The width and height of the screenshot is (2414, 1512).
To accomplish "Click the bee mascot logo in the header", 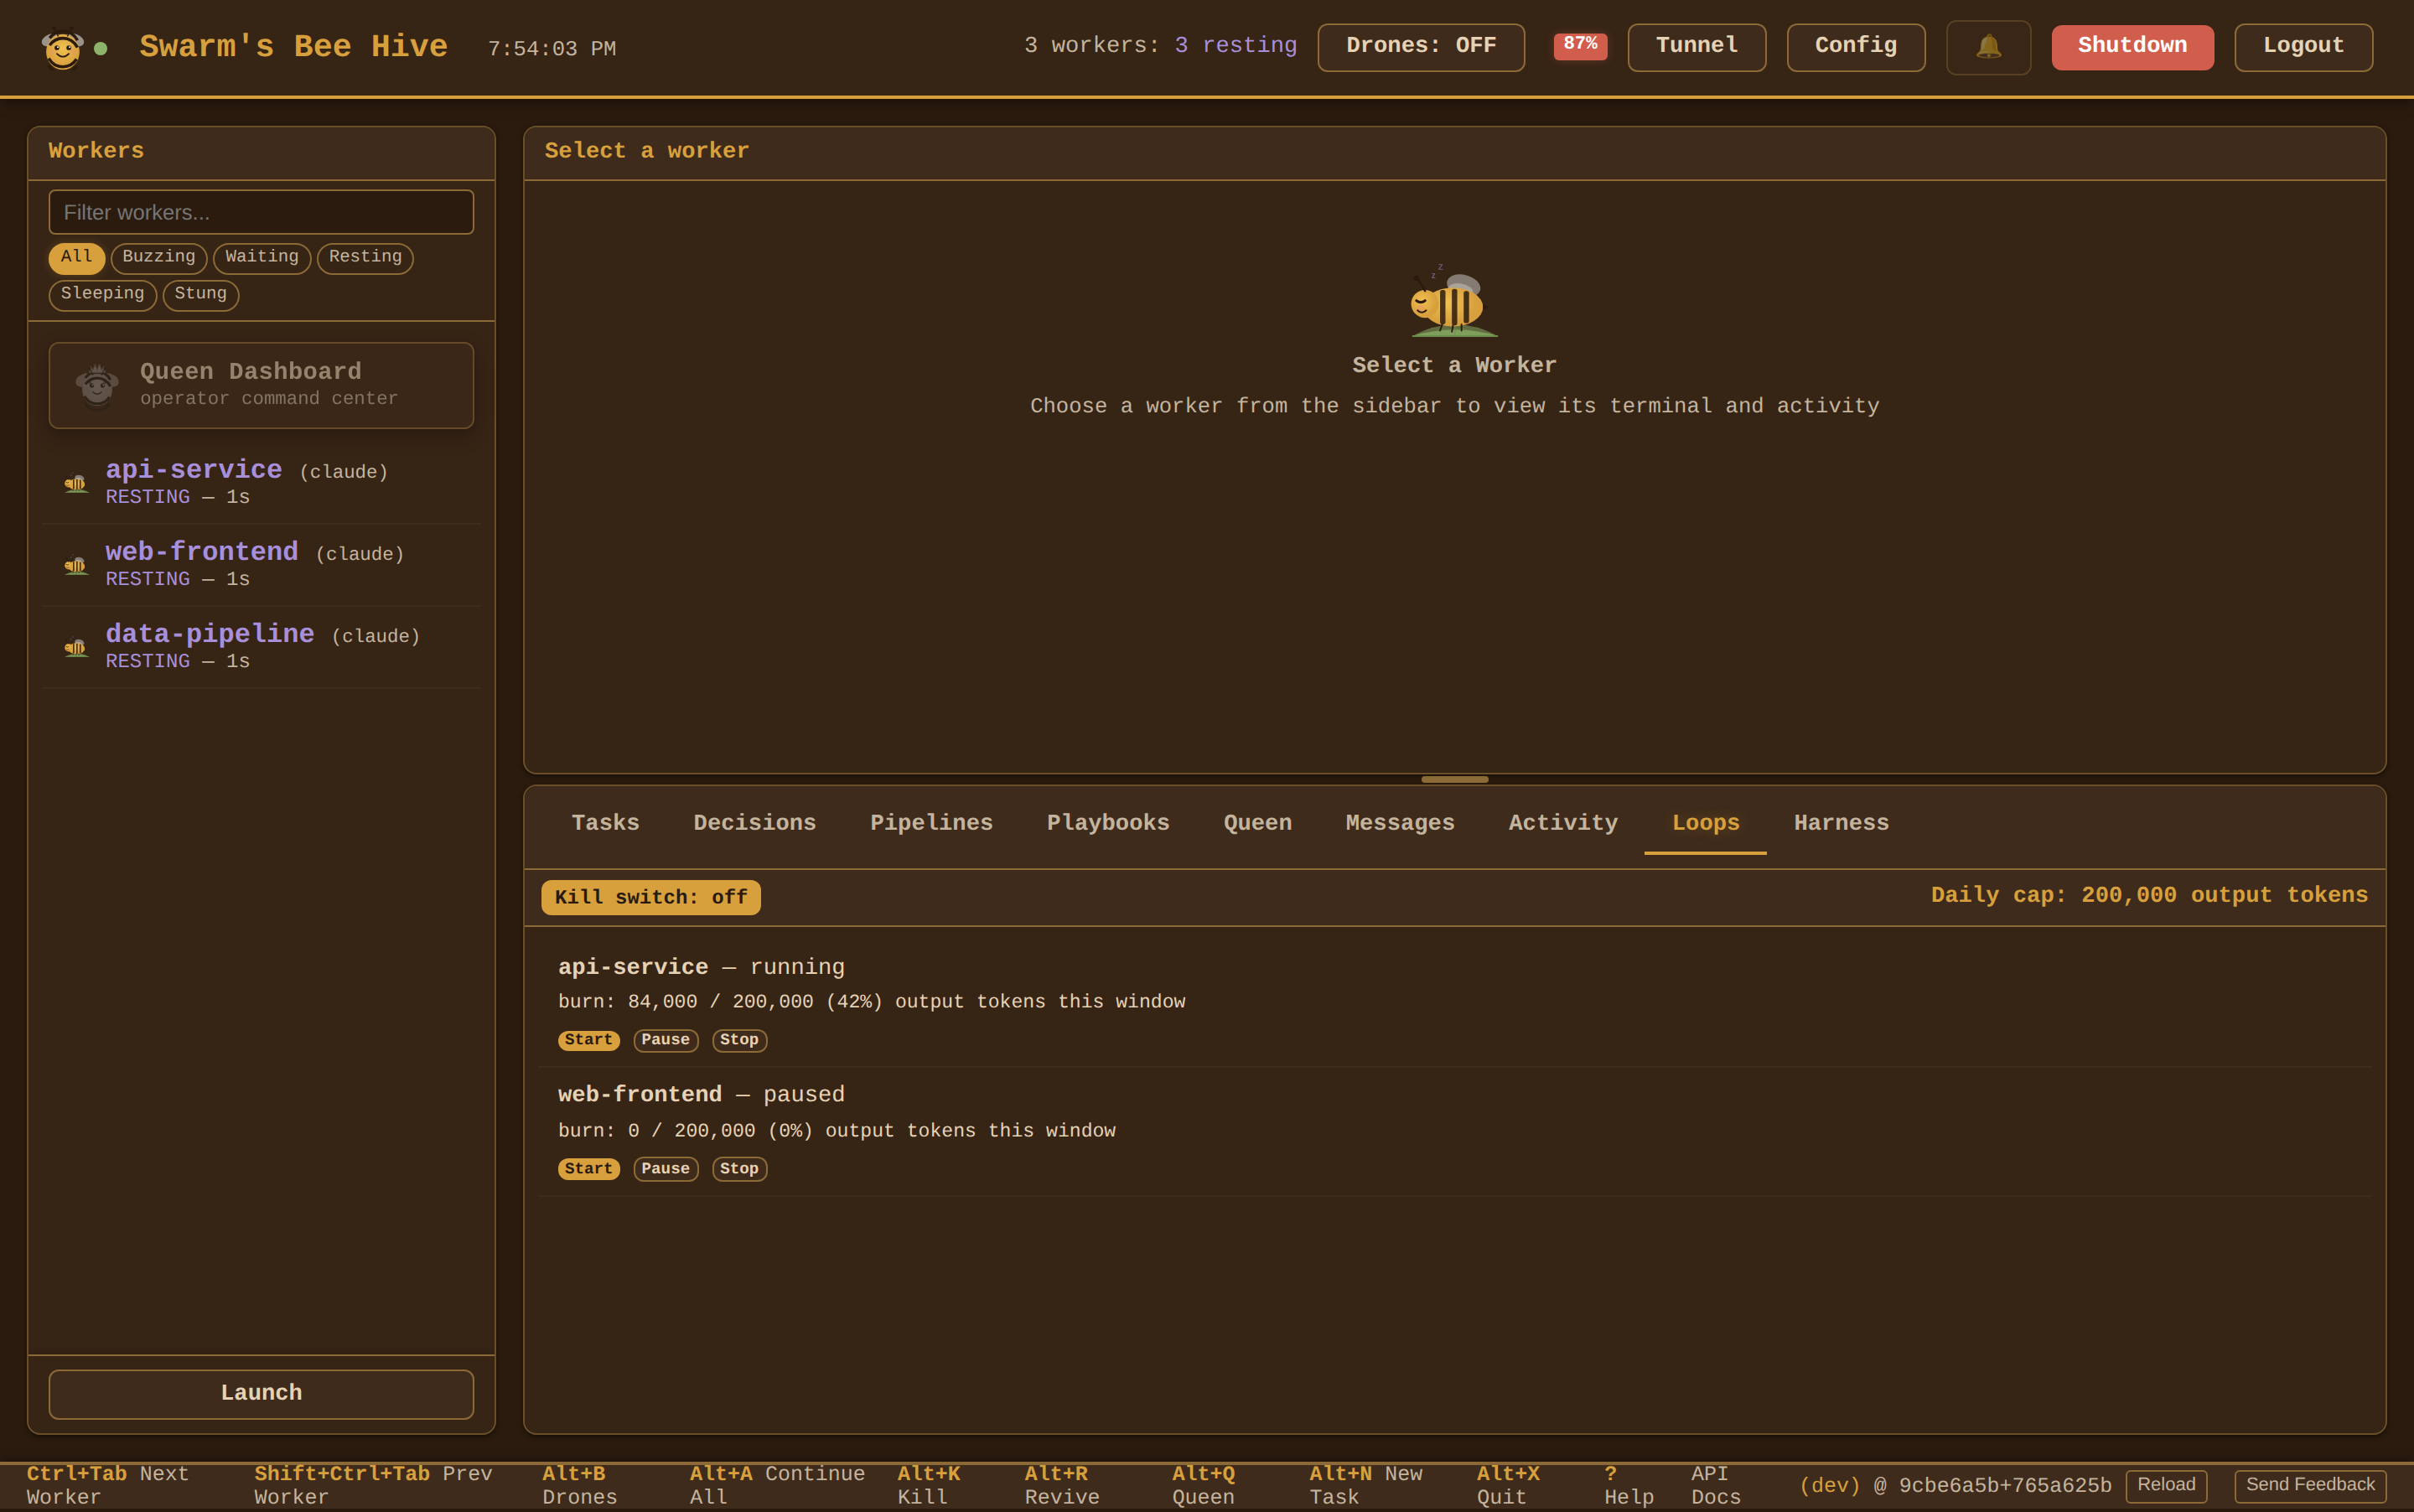I will point(62,47).
